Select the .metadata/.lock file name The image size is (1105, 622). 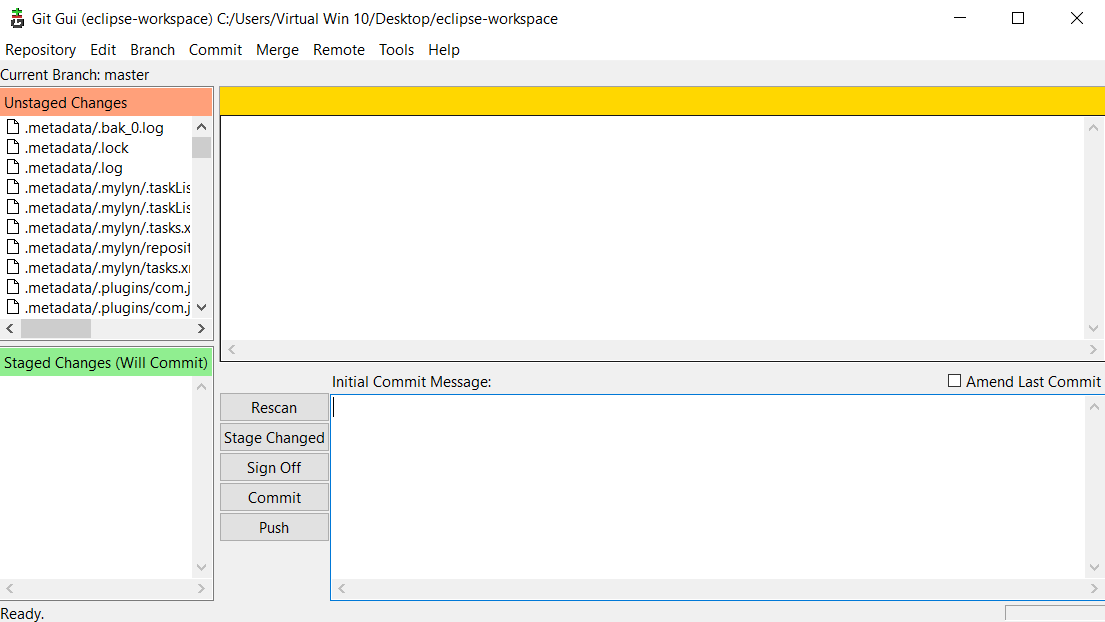[77, 148]
